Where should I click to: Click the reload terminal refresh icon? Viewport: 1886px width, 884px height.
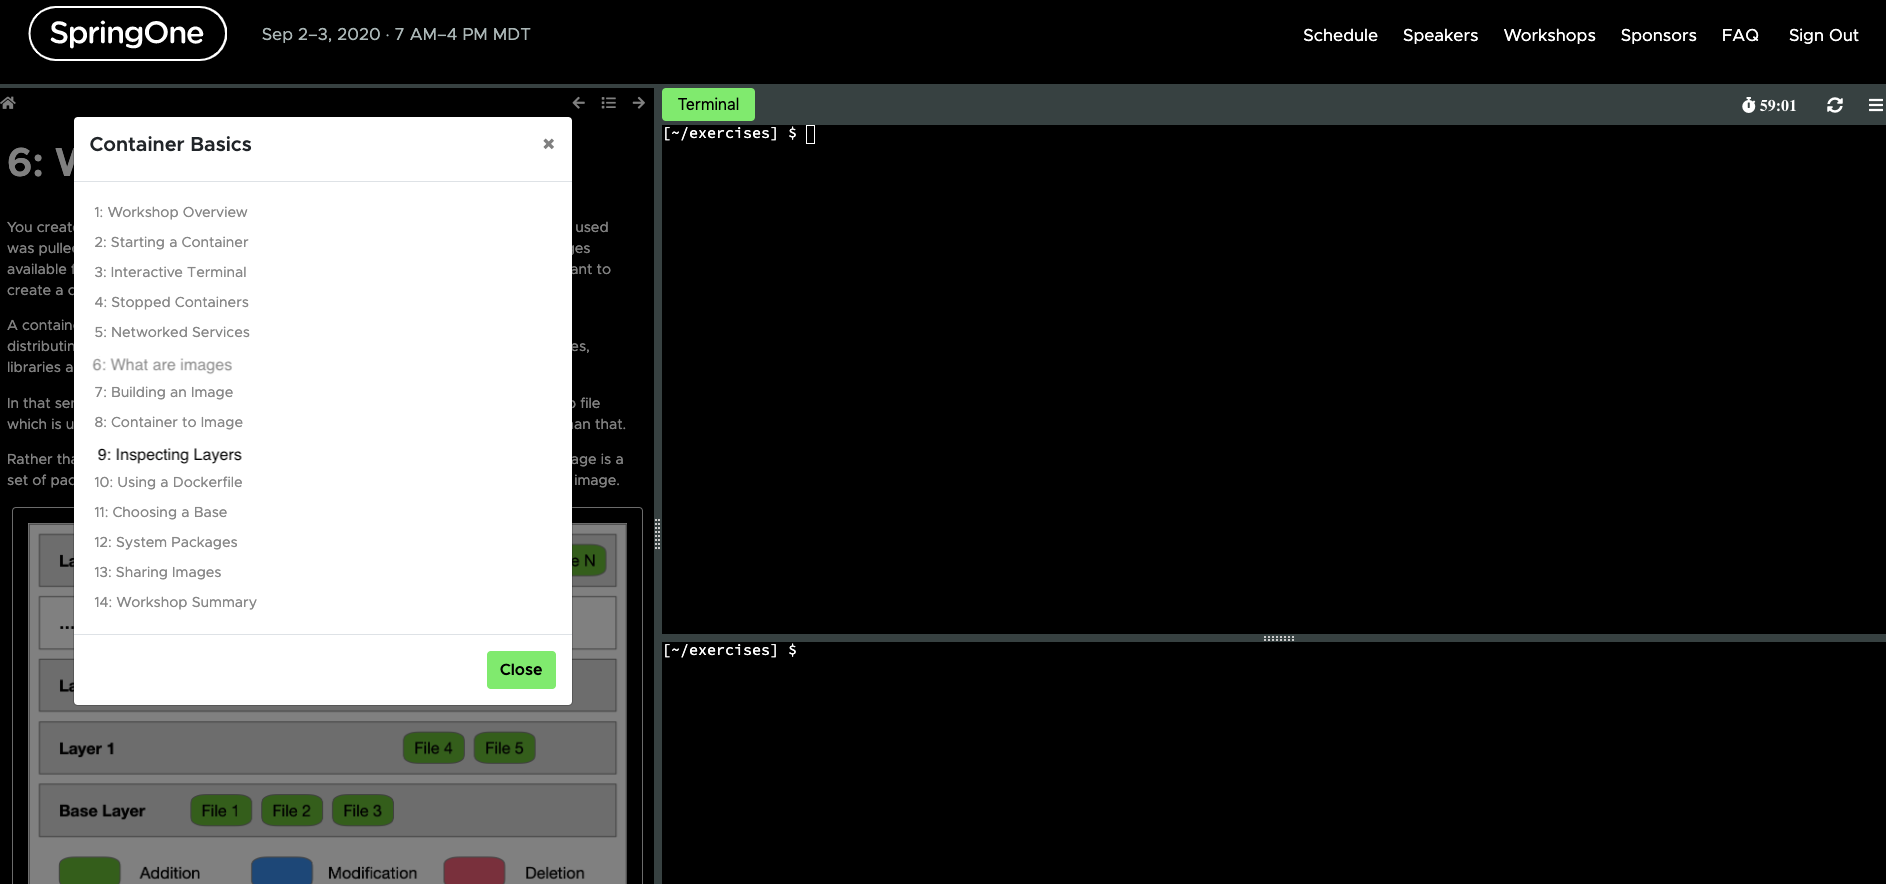click(1834, 105)
